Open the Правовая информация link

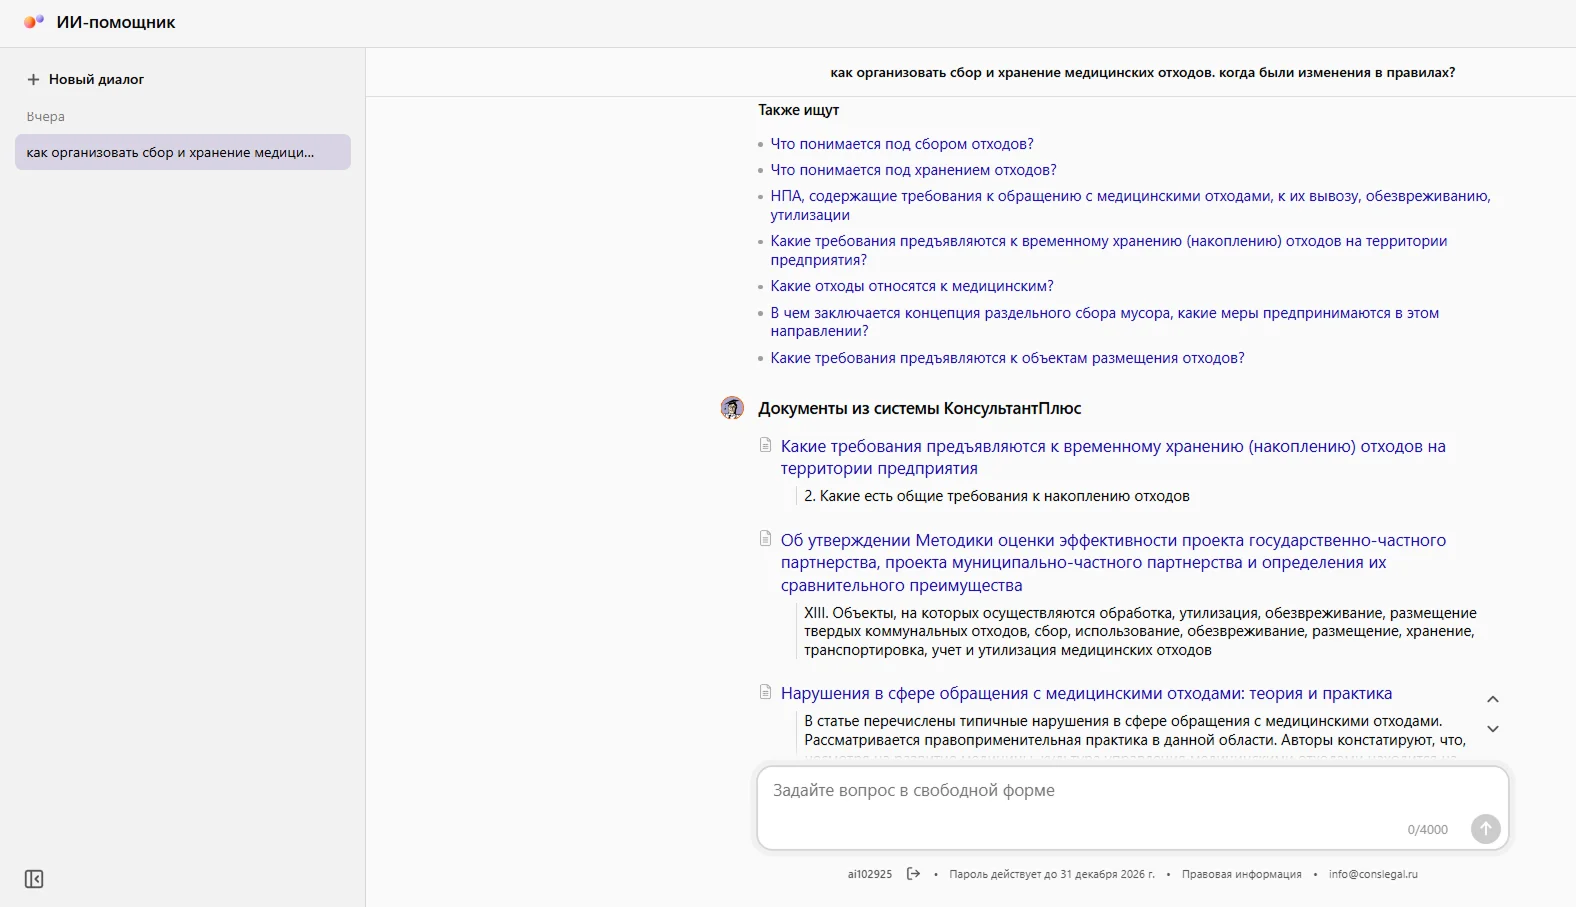click(x=1242, y=874)
